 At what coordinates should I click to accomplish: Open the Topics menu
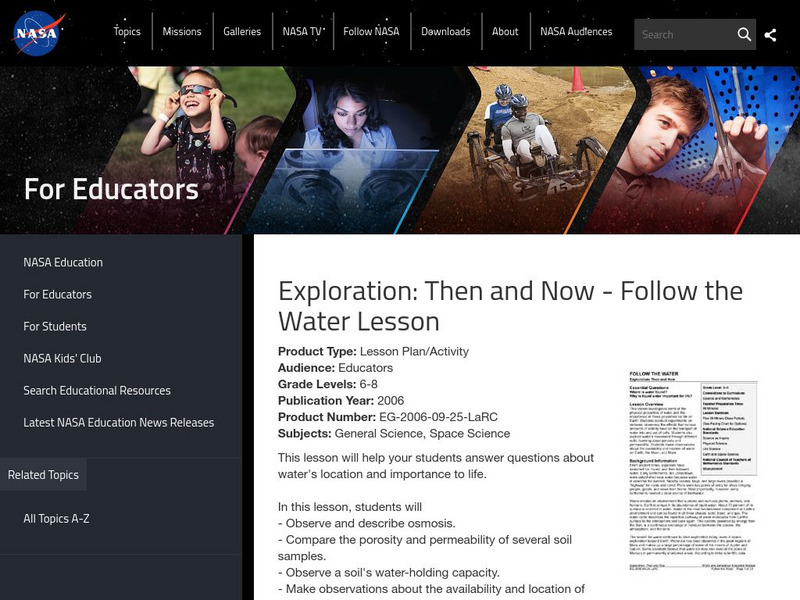(127, 31)
